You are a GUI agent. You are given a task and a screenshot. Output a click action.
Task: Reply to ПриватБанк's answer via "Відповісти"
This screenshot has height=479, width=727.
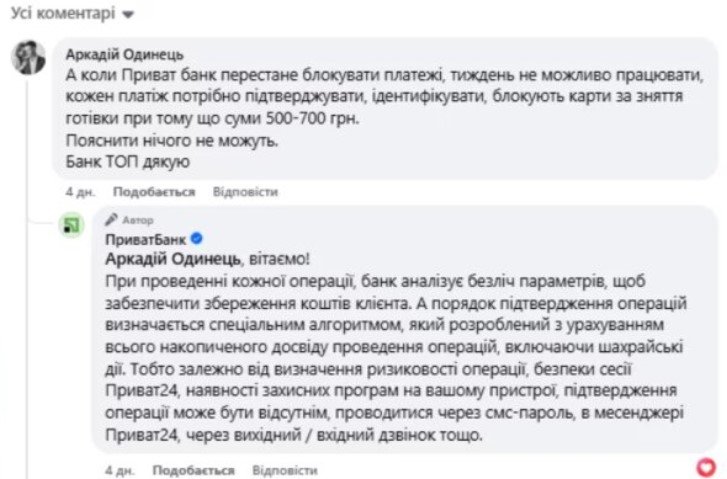pyautogui.click(x=285, y=469)
